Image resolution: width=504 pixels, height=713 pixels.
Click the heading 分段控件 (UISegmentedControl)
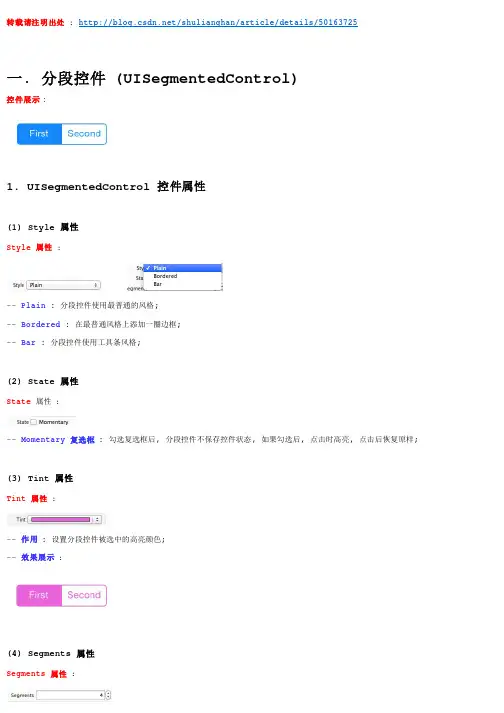pos(152,79)
